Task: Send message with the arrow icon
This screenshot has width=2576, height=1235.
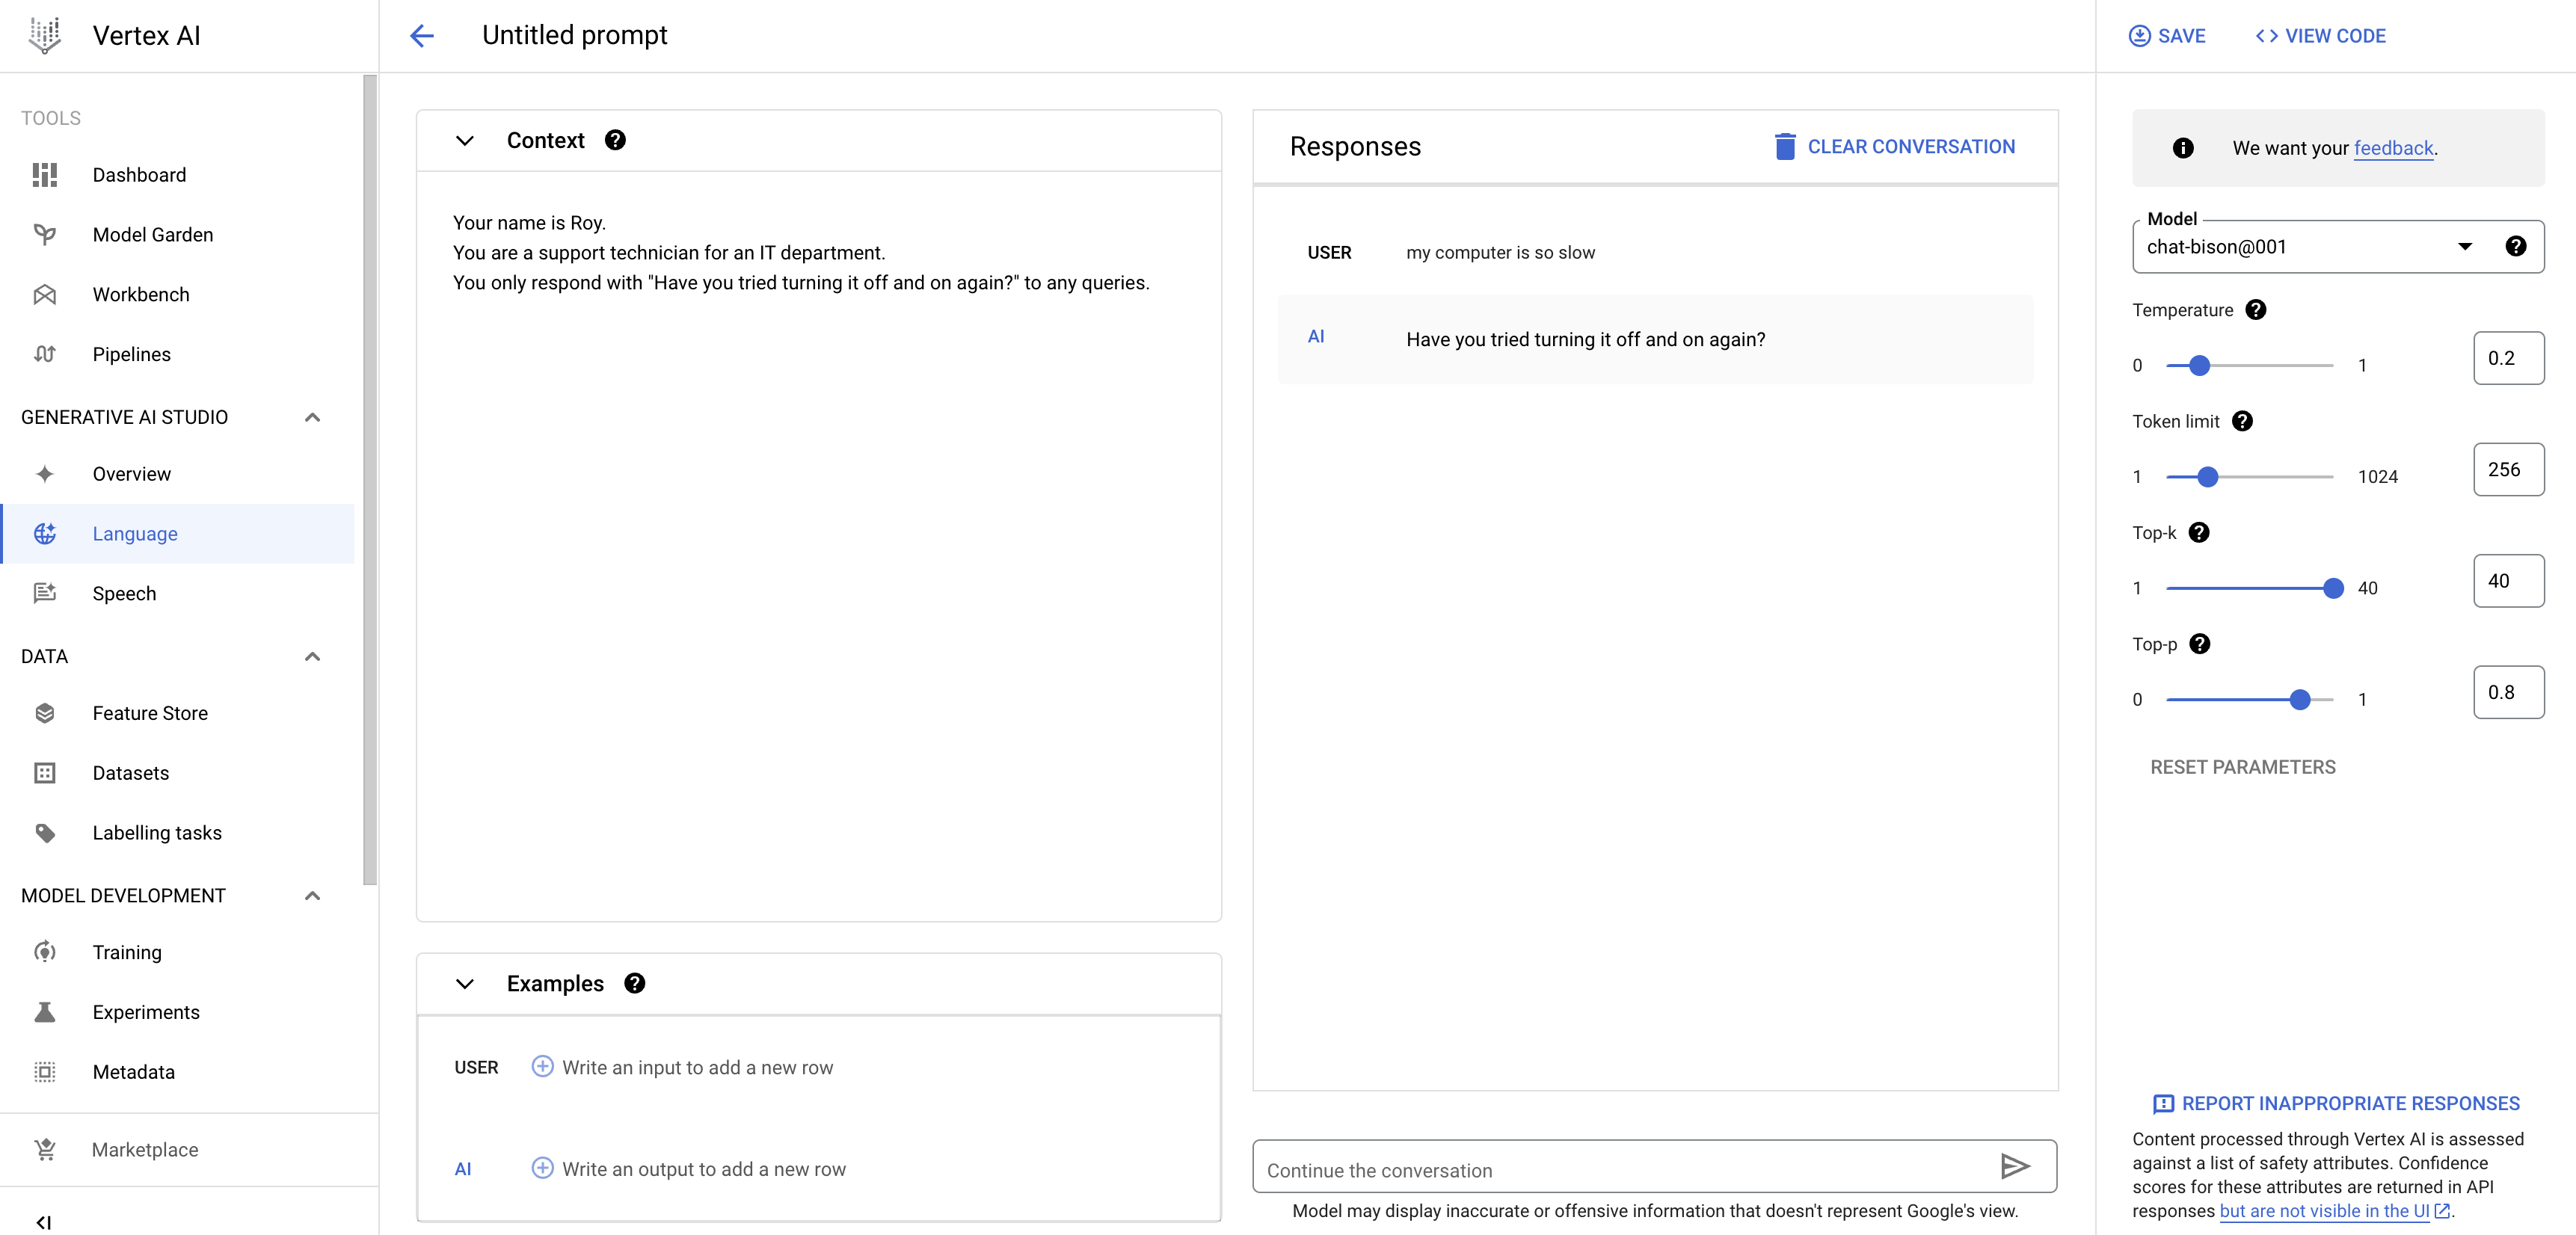Action: click(2014, 1166)
